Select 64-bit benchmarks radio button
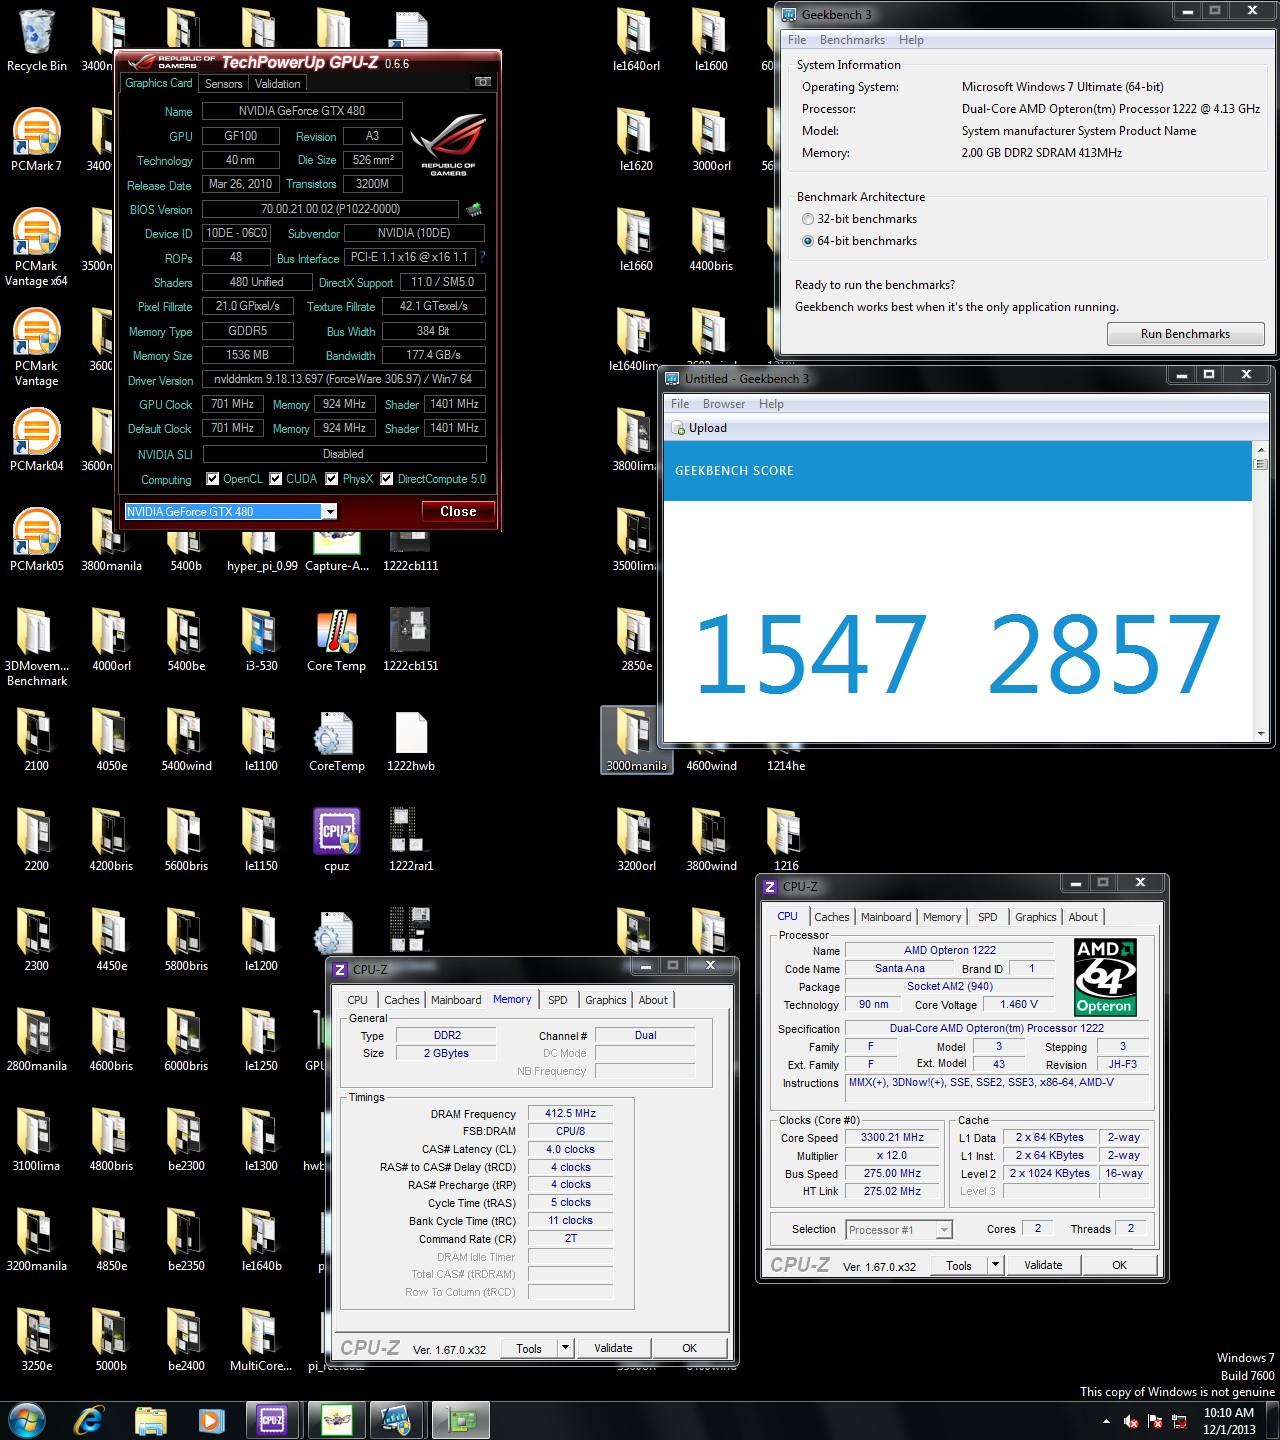This screenshot has width=1280, height=1440. click(808, 241)
